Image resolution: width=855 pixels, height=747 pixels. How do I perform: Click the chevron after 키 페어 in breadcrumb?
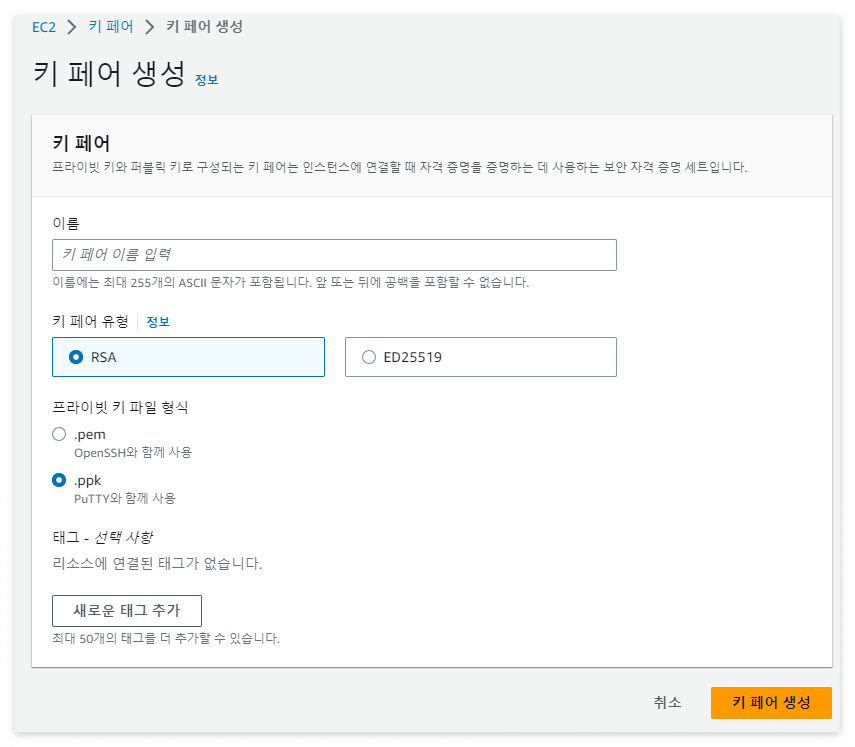tap(150, 27)
